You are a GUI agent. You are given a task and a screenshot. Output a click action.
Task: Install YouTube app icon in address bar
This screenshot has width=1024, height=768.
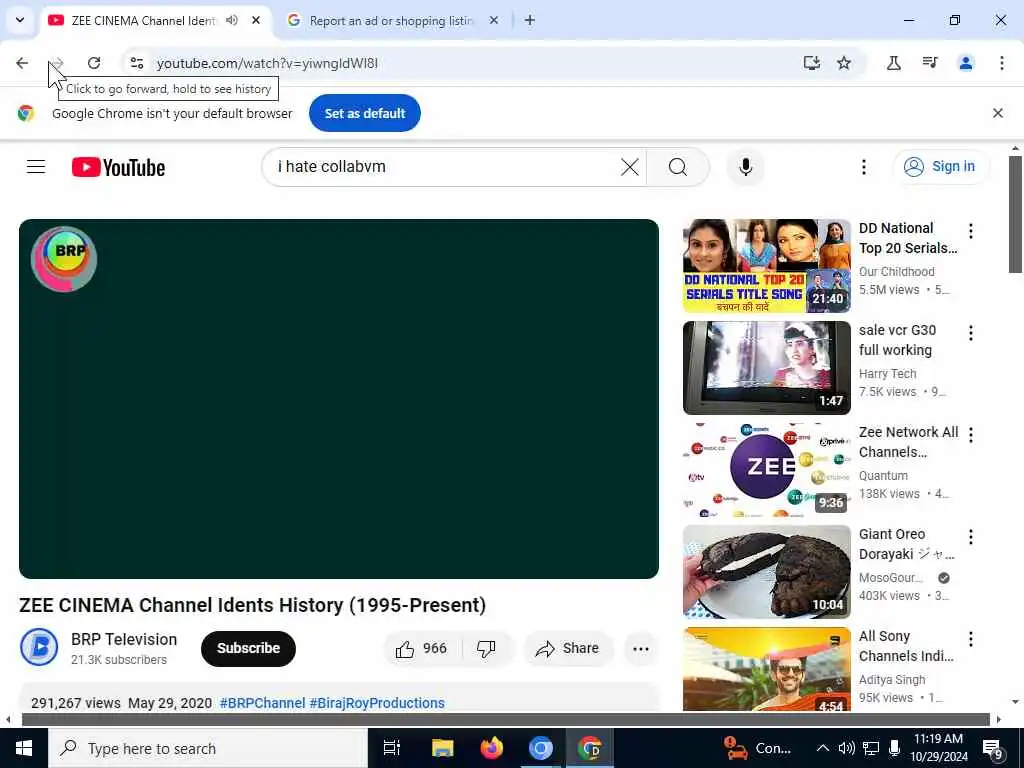[x=811, y=63]
